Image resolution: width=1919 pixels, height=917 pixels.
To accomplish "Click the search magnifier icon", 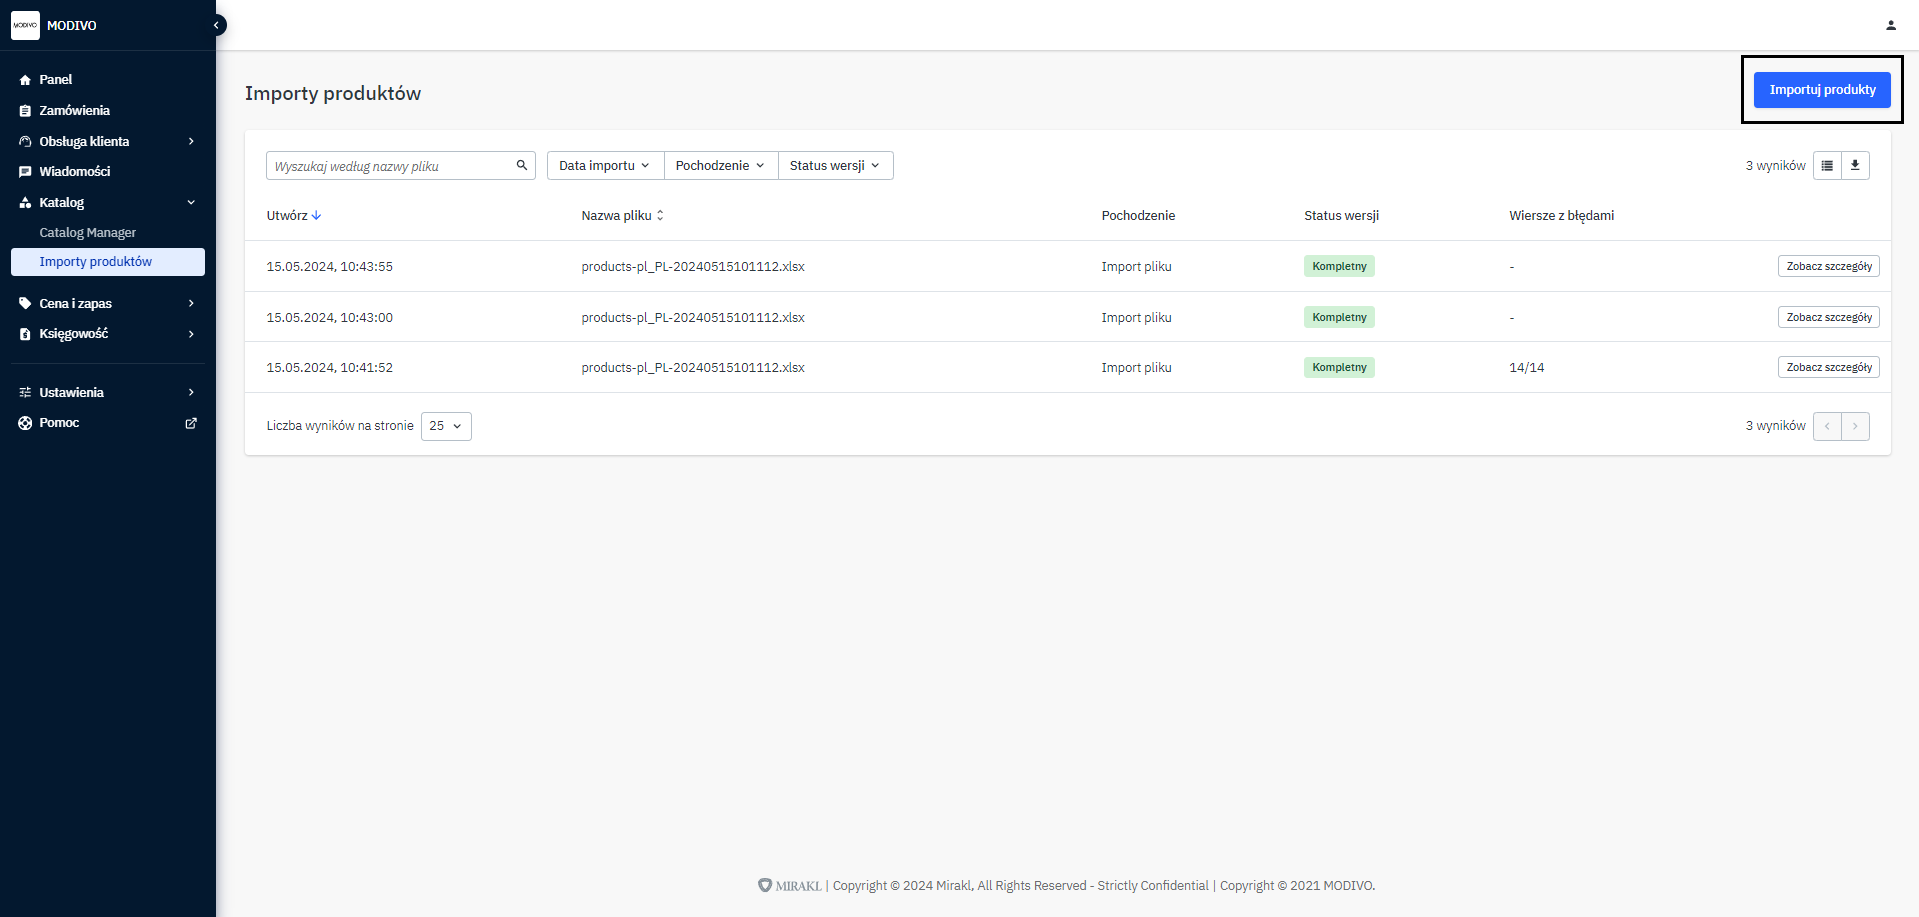I will [521, 165].
